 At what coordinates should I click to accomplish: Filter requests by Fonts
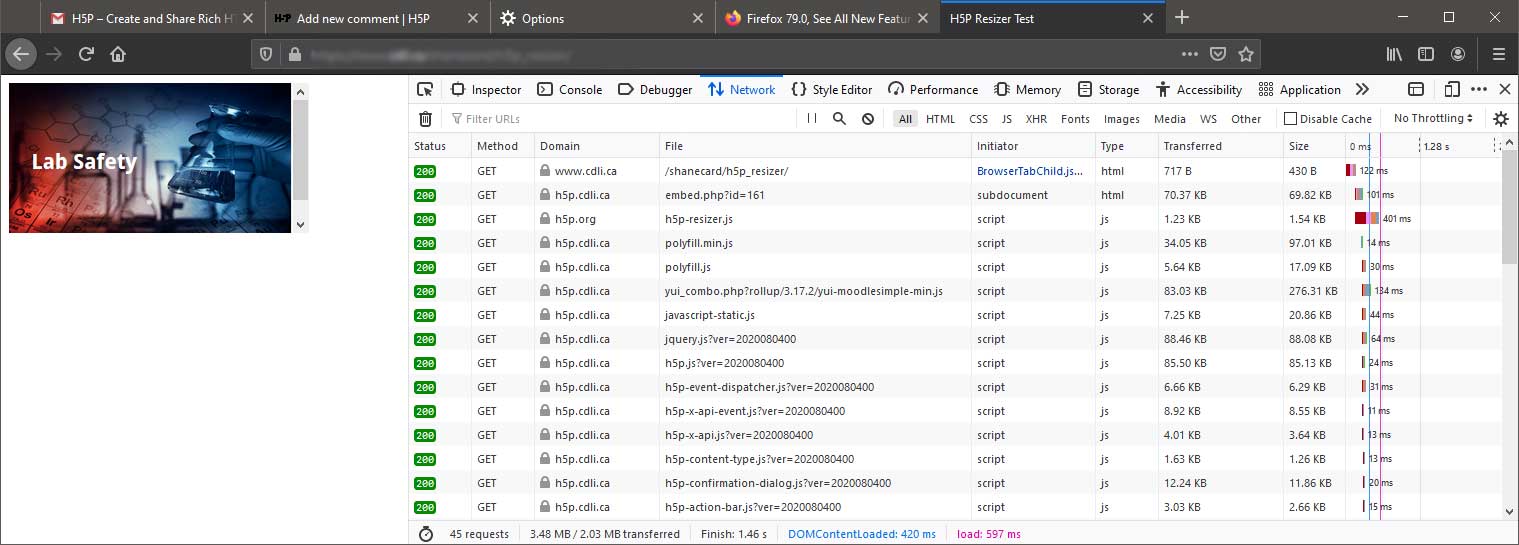tap(1075, 118)
